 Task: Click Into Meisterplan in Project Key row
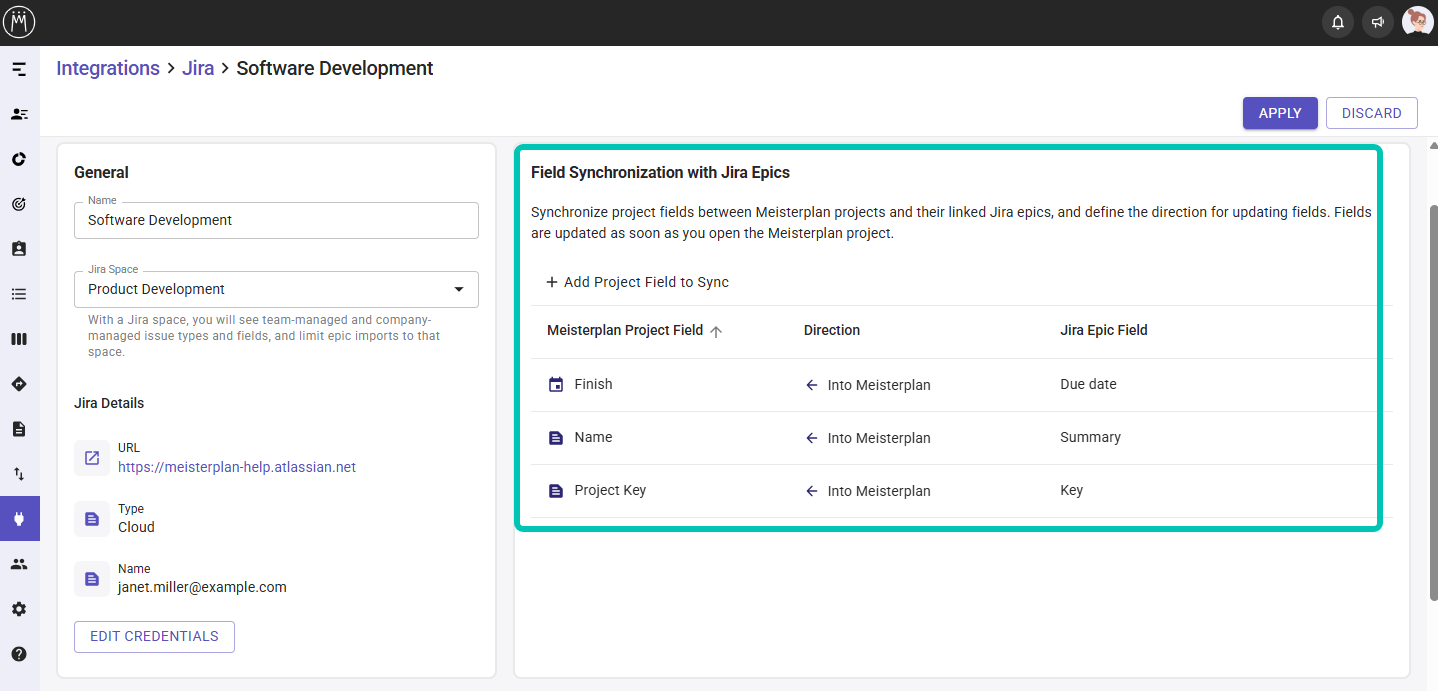coord(879,491)
